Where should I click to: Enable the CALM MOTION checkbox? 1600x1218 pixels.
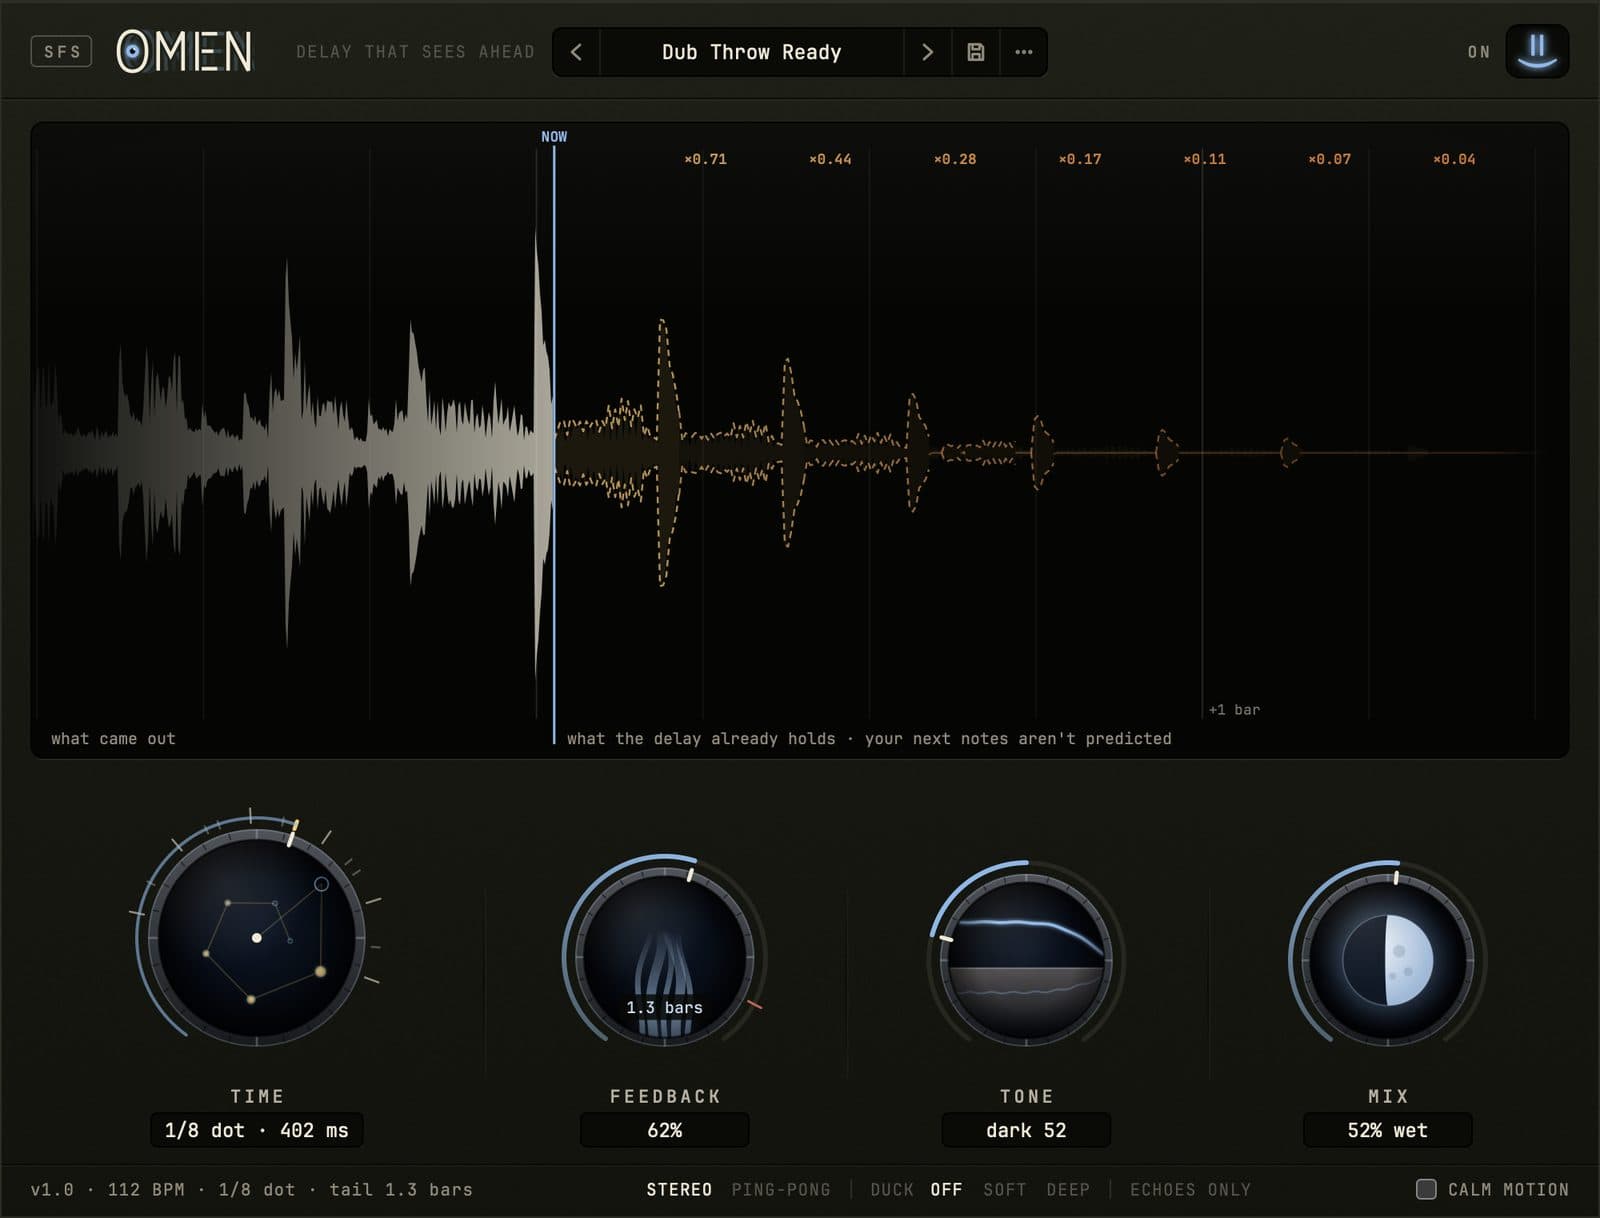1427,1189
